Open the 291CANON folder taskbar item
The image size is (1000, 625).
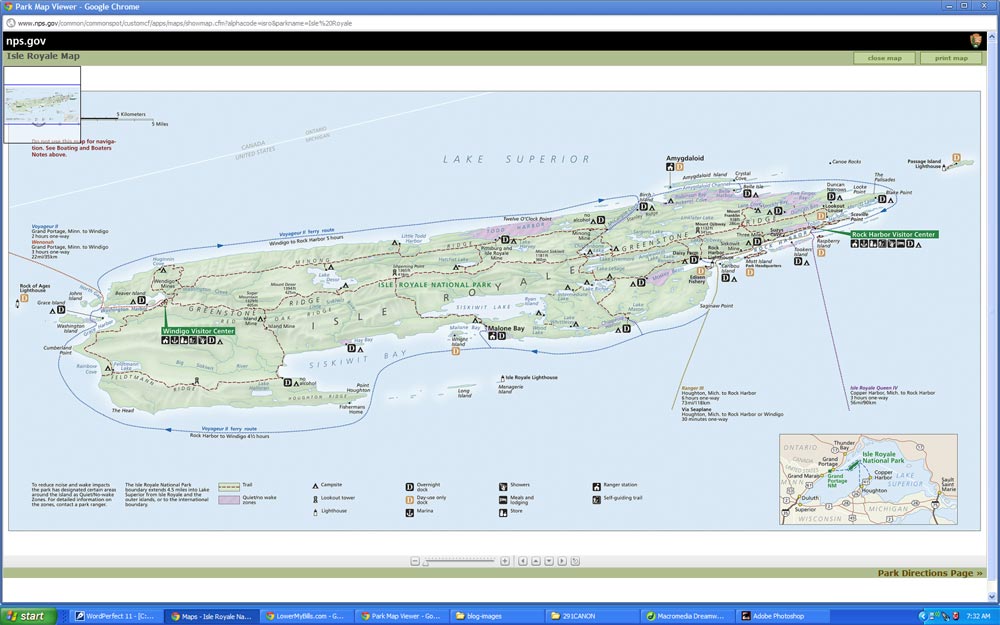(592, 616)
